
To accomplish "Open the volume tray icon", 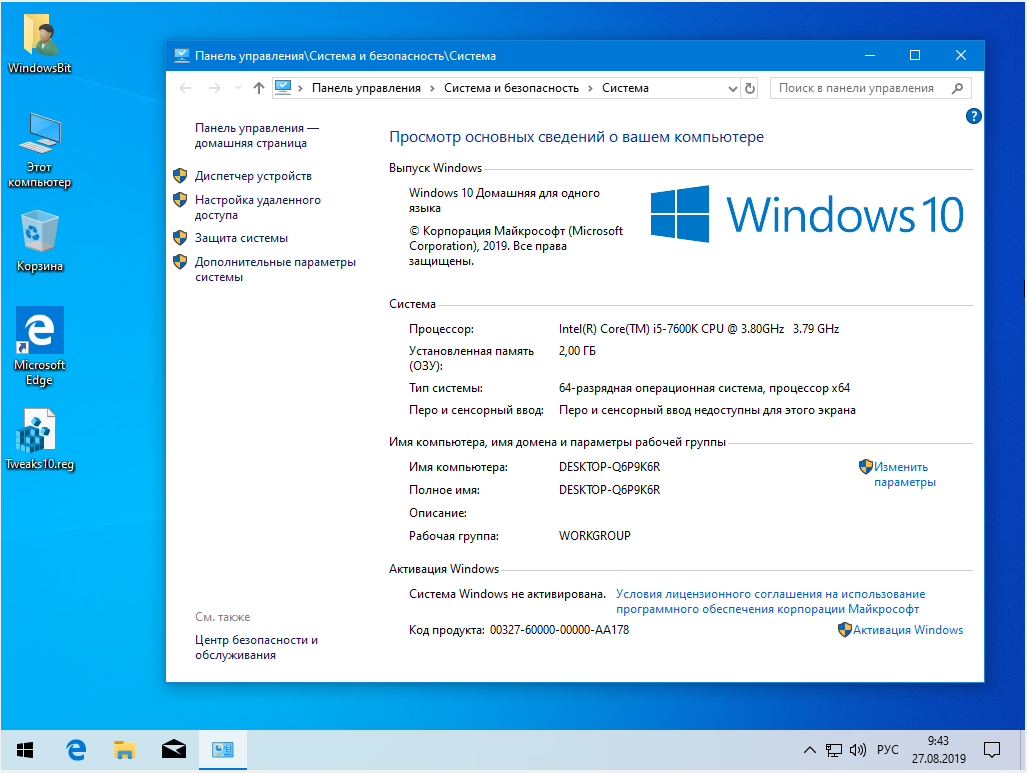I will click(x=857, y=750).
